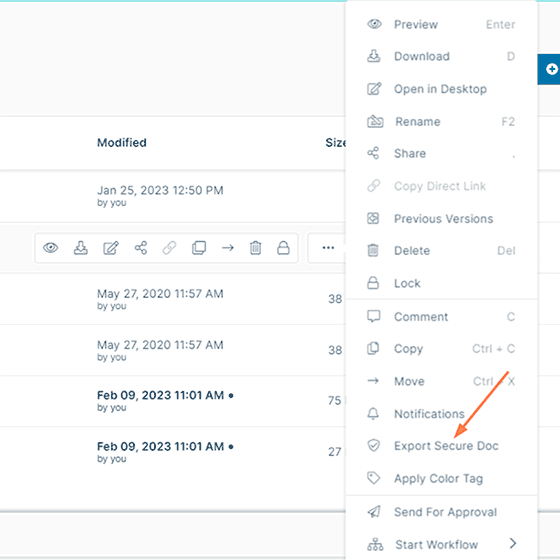Click the trash delete icon in row toolbar
This screenshot has width=560, height=560.
[255, 248]
